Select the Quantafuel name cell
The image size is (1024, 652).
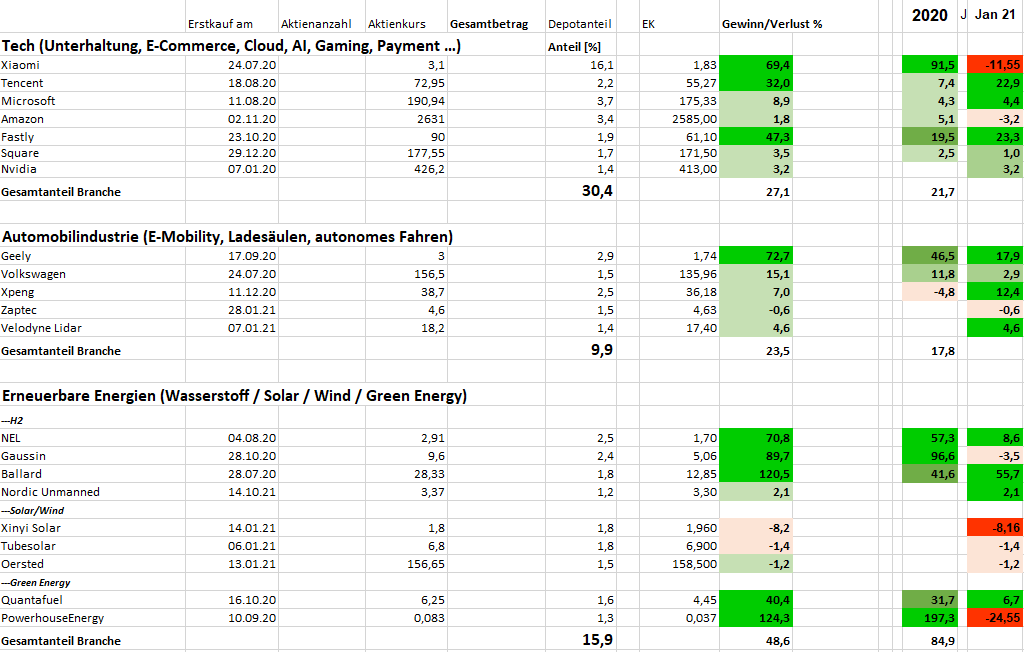click(x=93, y=600)
